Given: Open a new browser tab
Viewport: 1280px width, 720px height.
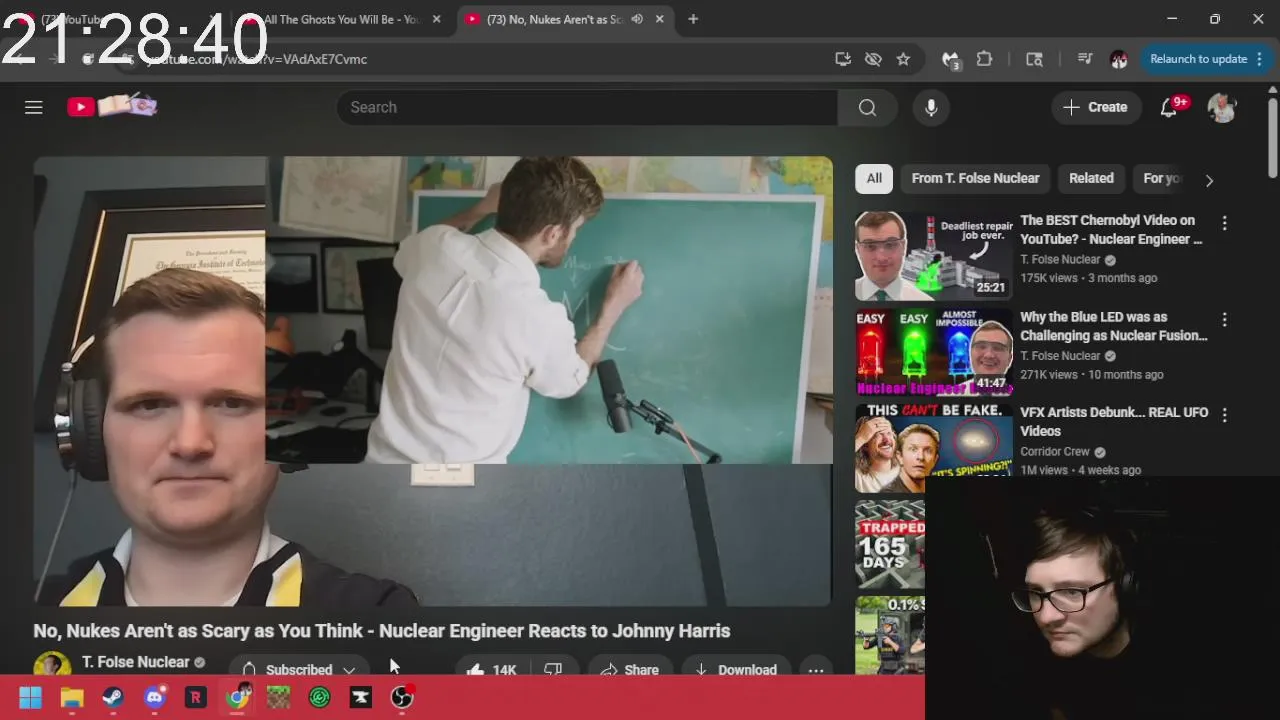Looking at the screenshot, I should point(693,19).
